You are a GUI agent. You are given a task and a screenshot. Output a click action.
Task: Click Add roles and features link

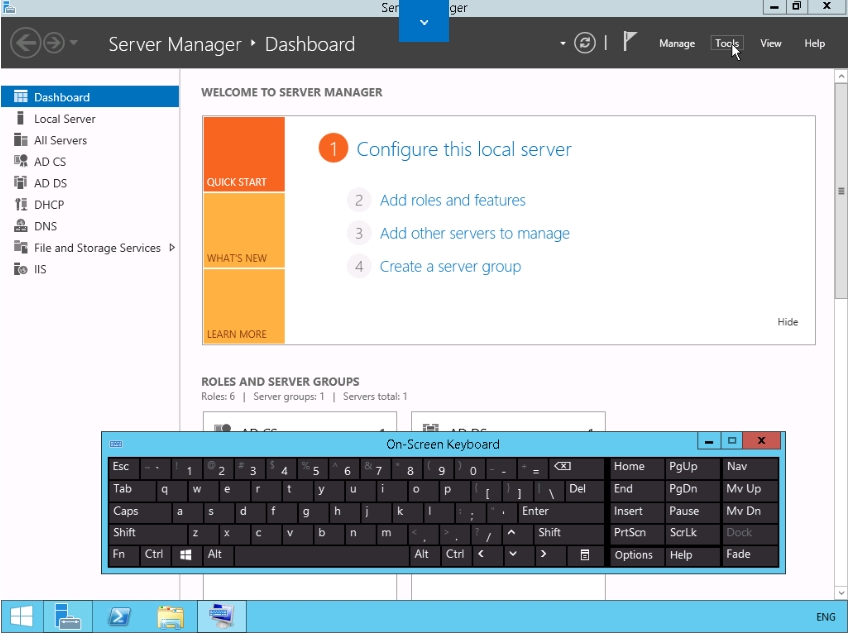[x=452, y=200]
